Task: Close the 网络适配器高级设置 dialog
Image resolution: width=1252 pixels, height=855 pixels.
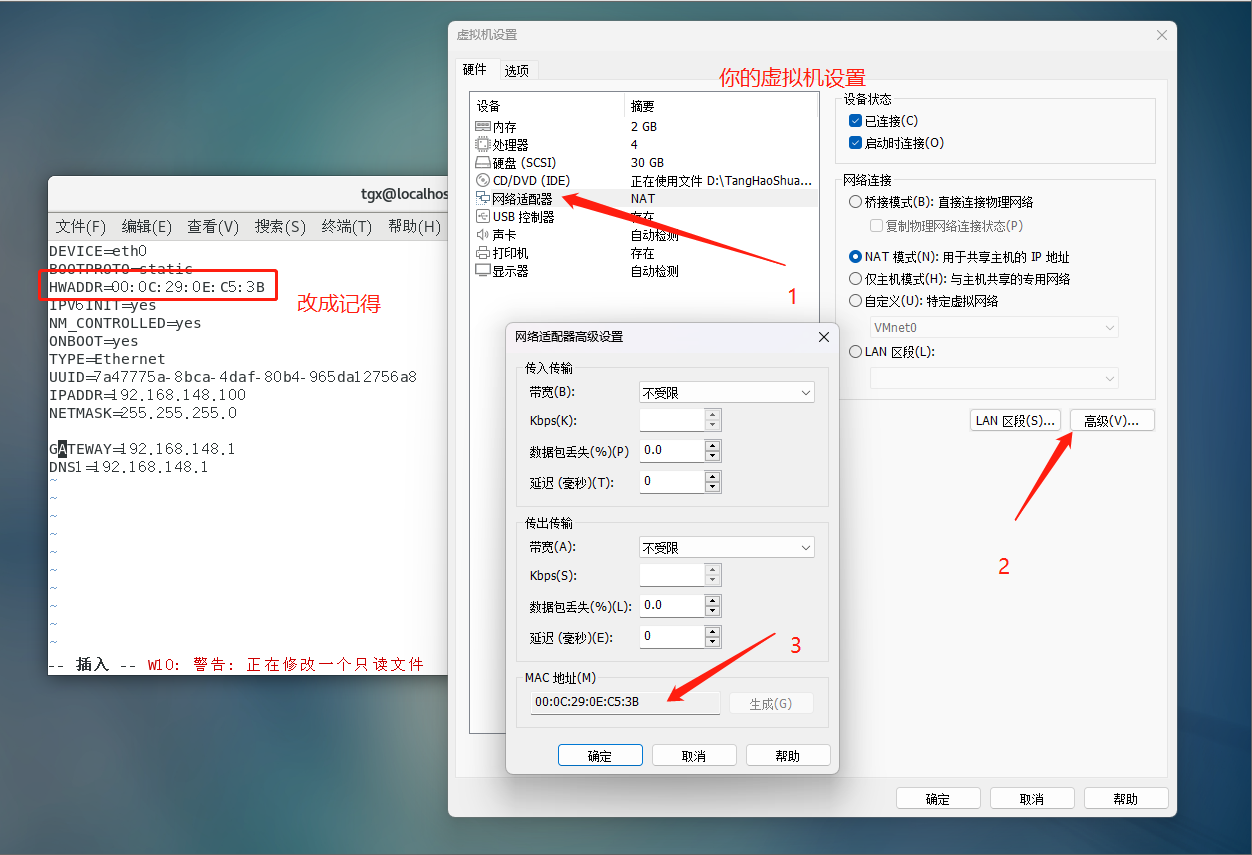Action: pos(824,337)
